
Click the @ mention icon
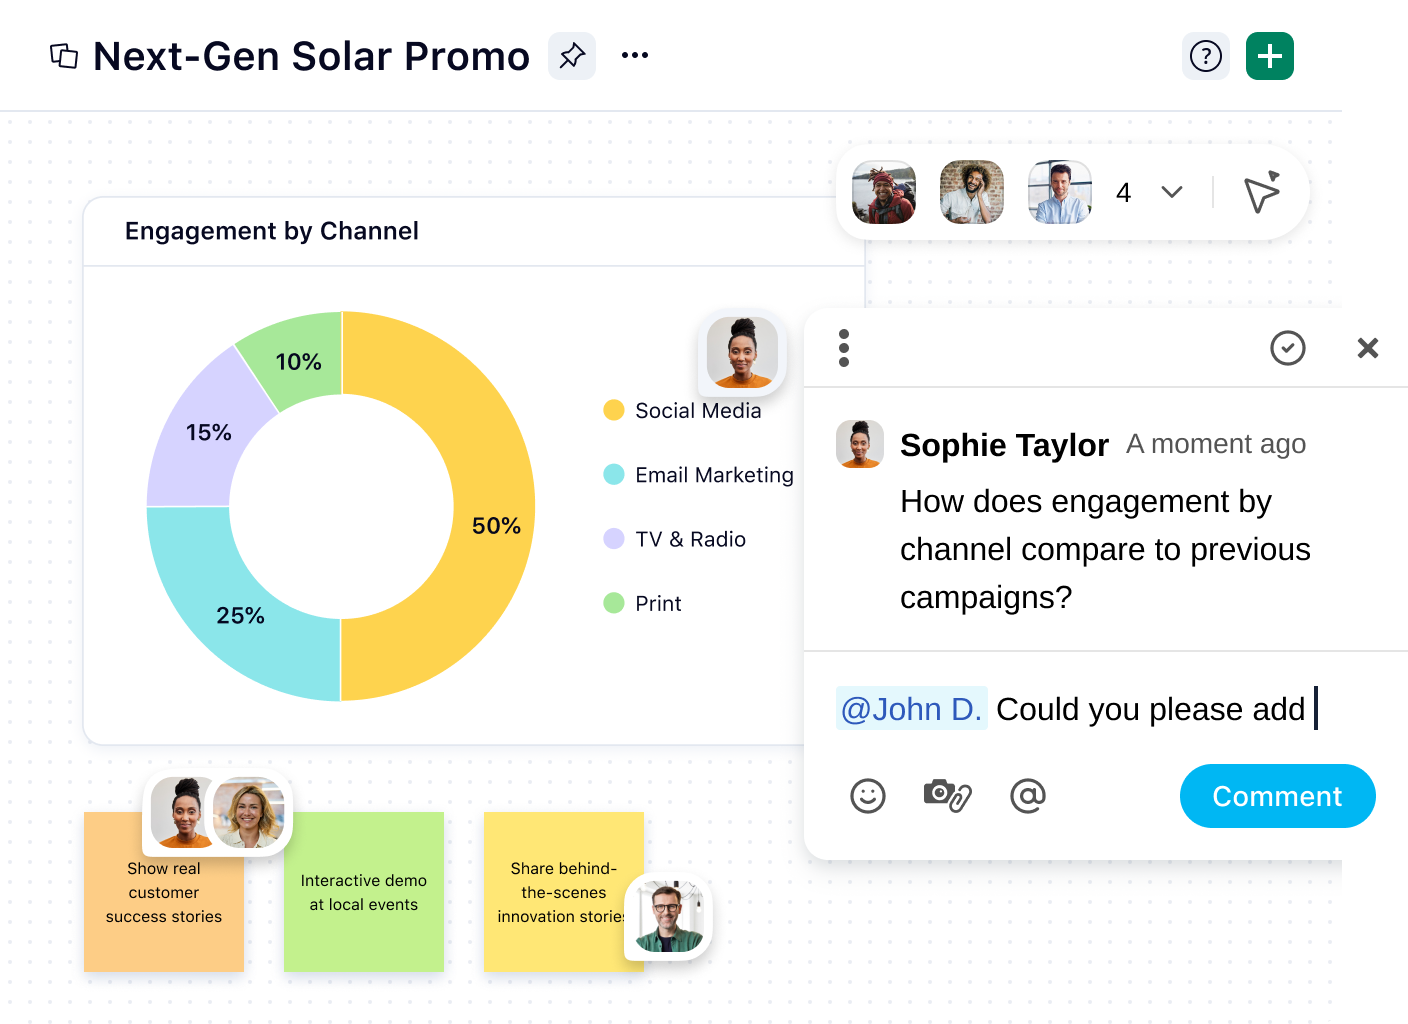click(1027, 796)
